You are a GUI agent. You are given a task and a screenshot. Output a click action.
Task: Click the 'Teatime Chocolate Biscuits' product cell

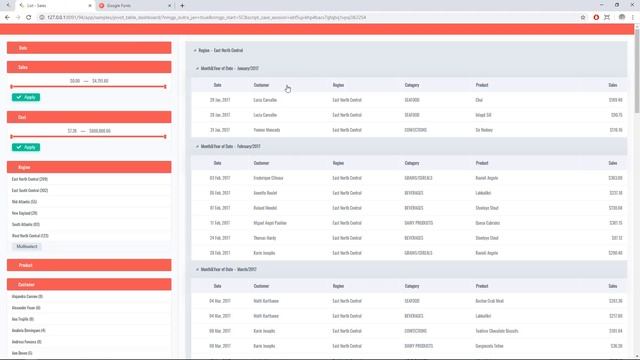(497, 331)
